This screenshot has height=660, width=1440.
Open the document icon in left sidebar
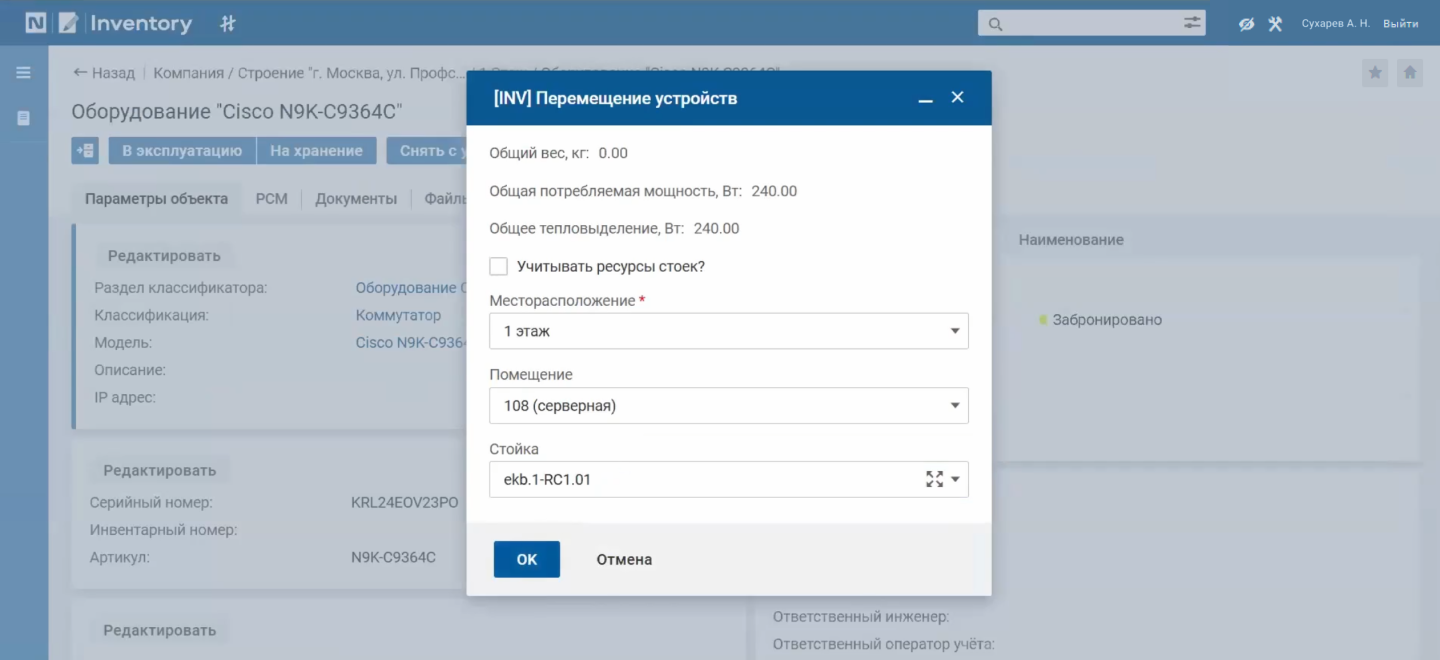pos(23,118)
